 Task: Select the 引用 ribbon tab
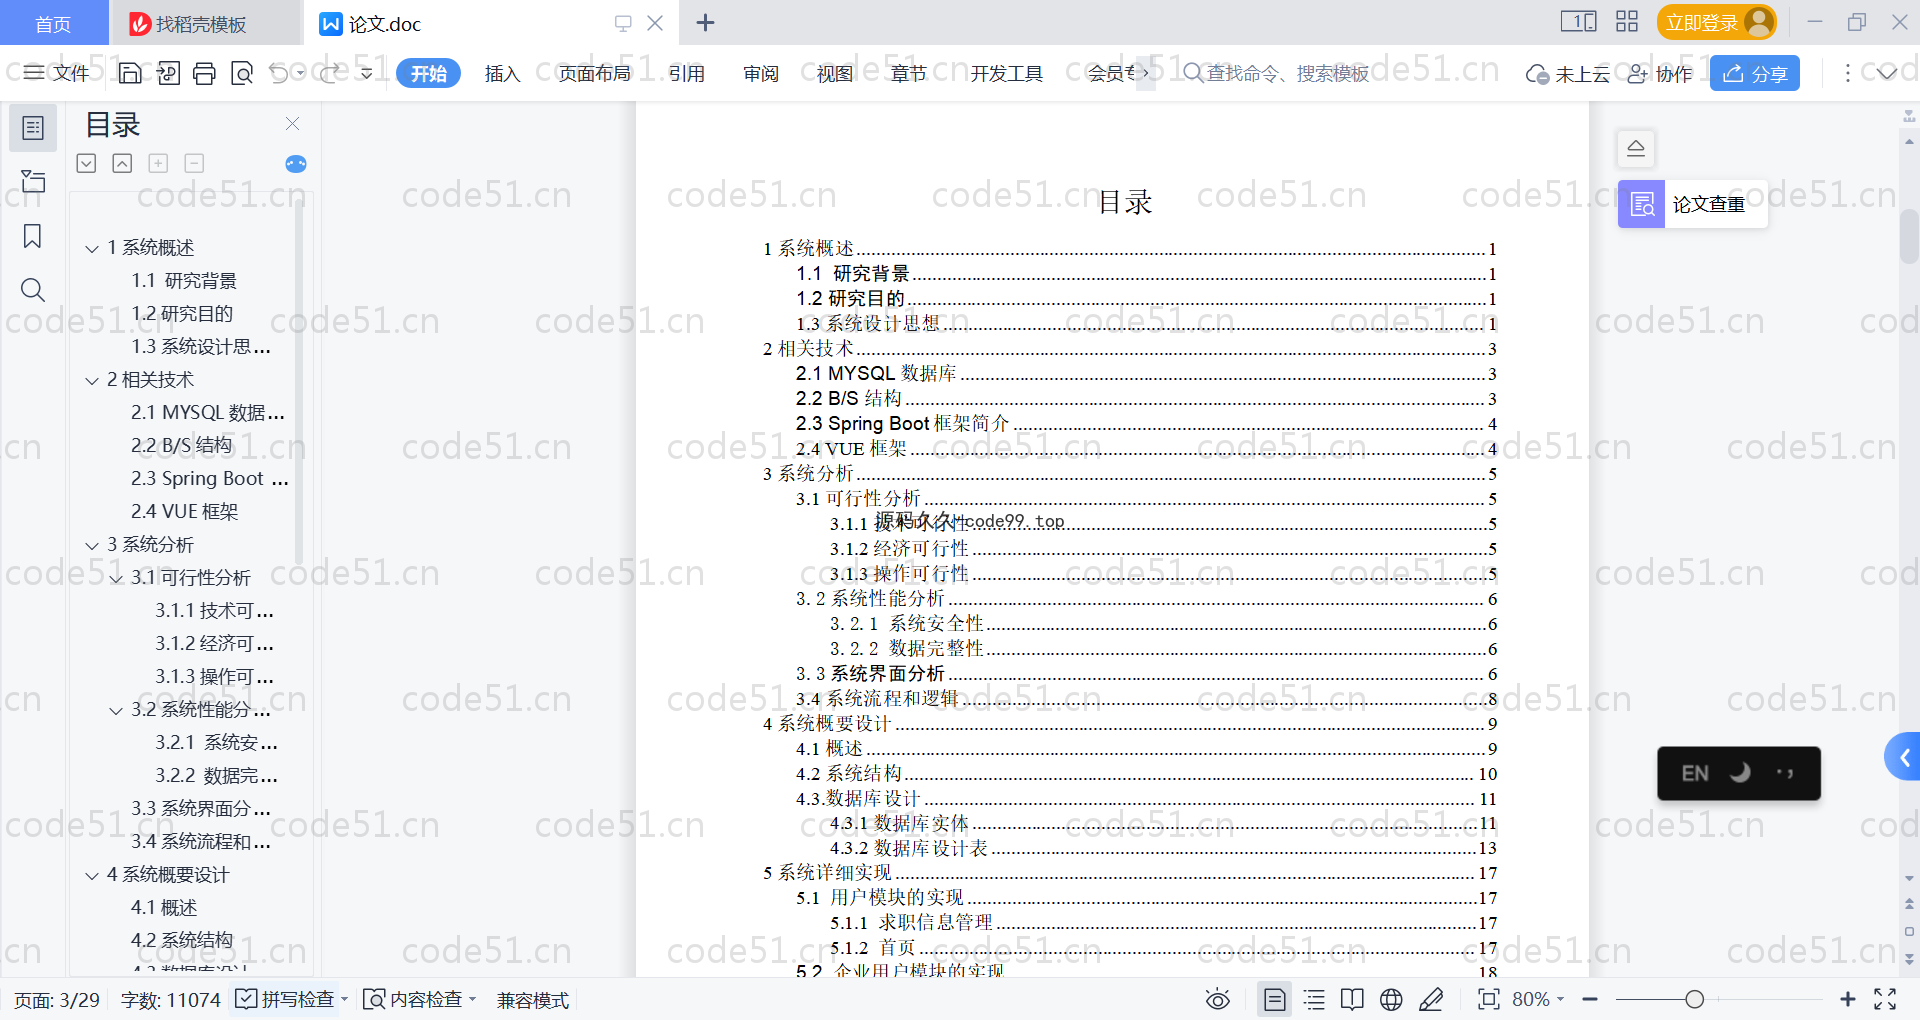coord(686,73)
